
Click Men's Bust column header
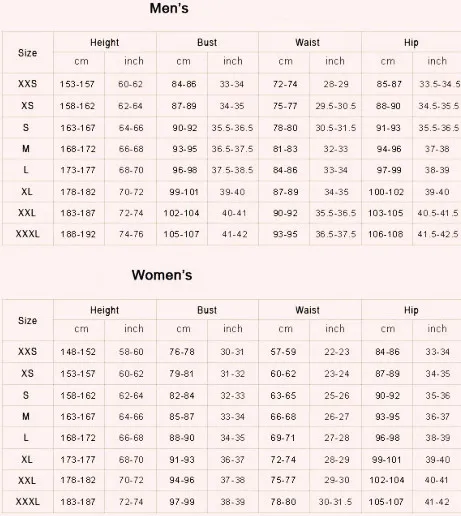tap(207, 42)
